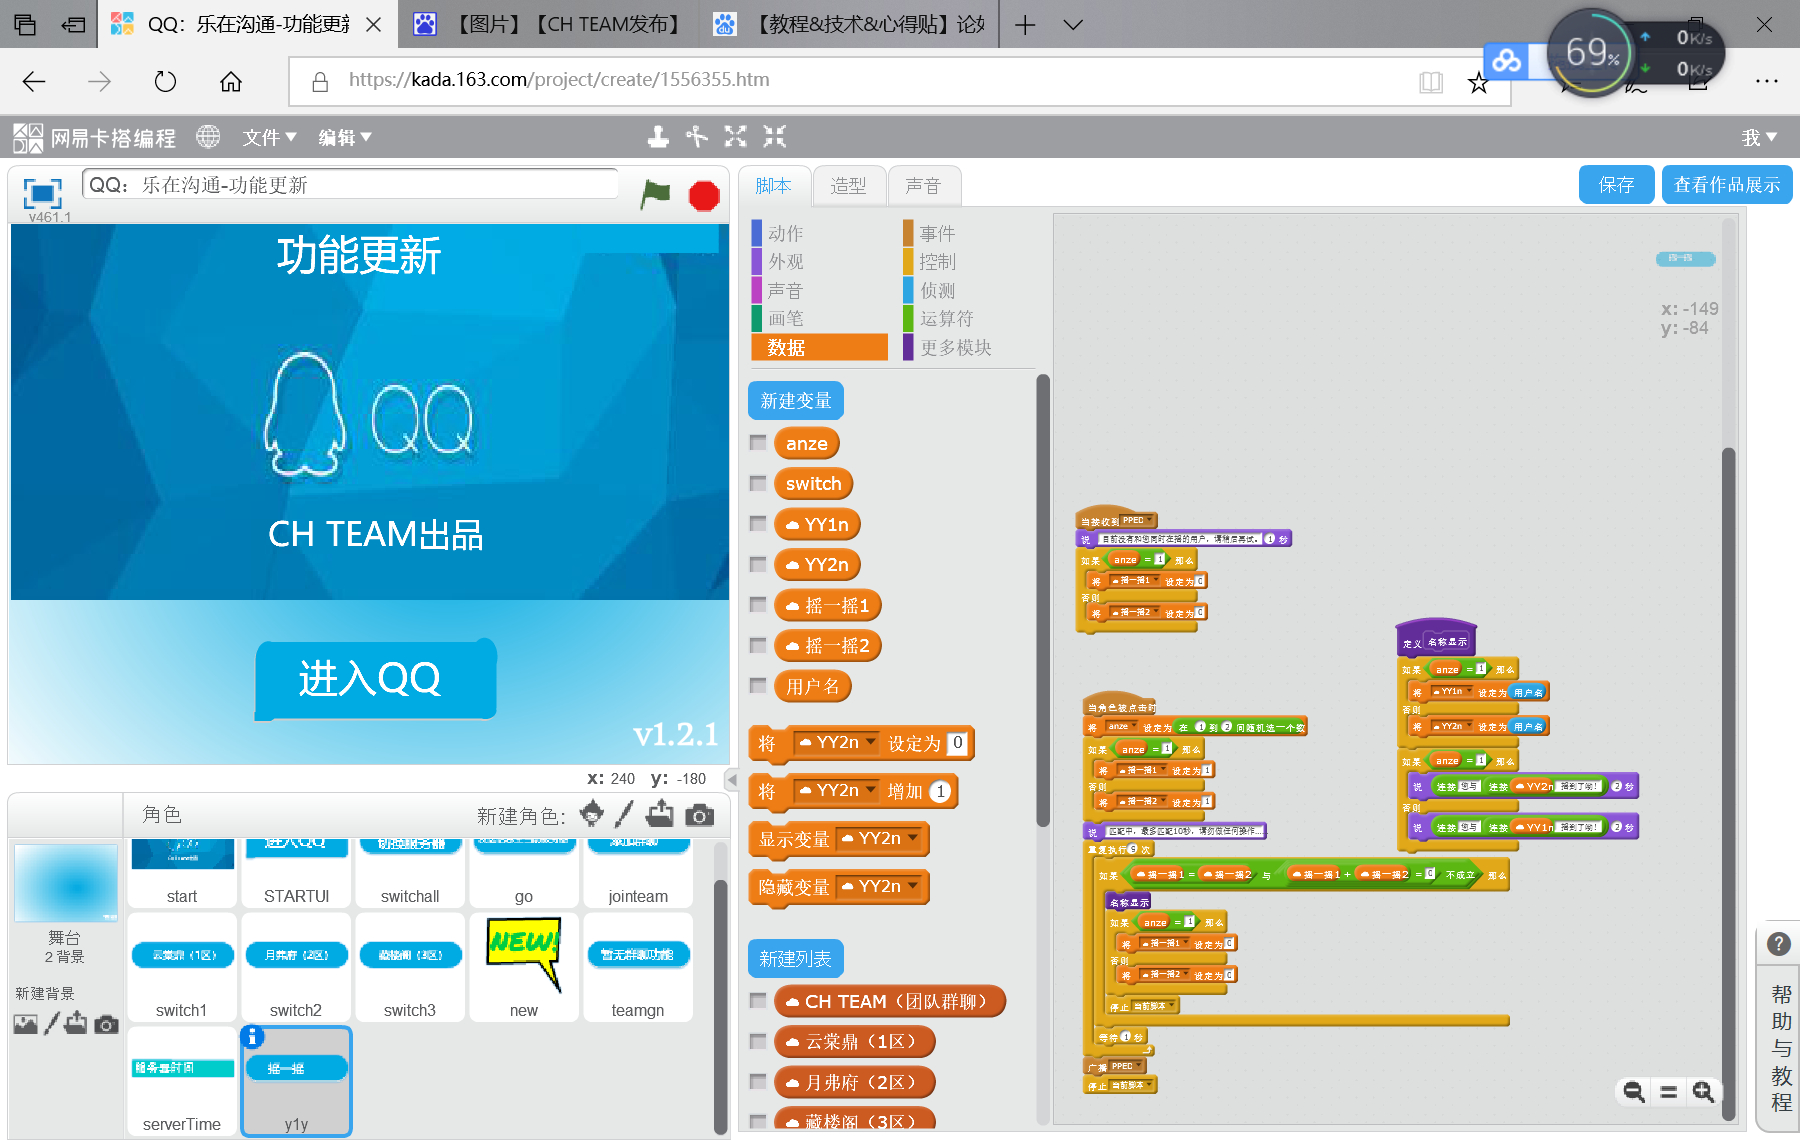Refresh the browser page
This screenshot has height=1140, width=1800.
point(165,81)
